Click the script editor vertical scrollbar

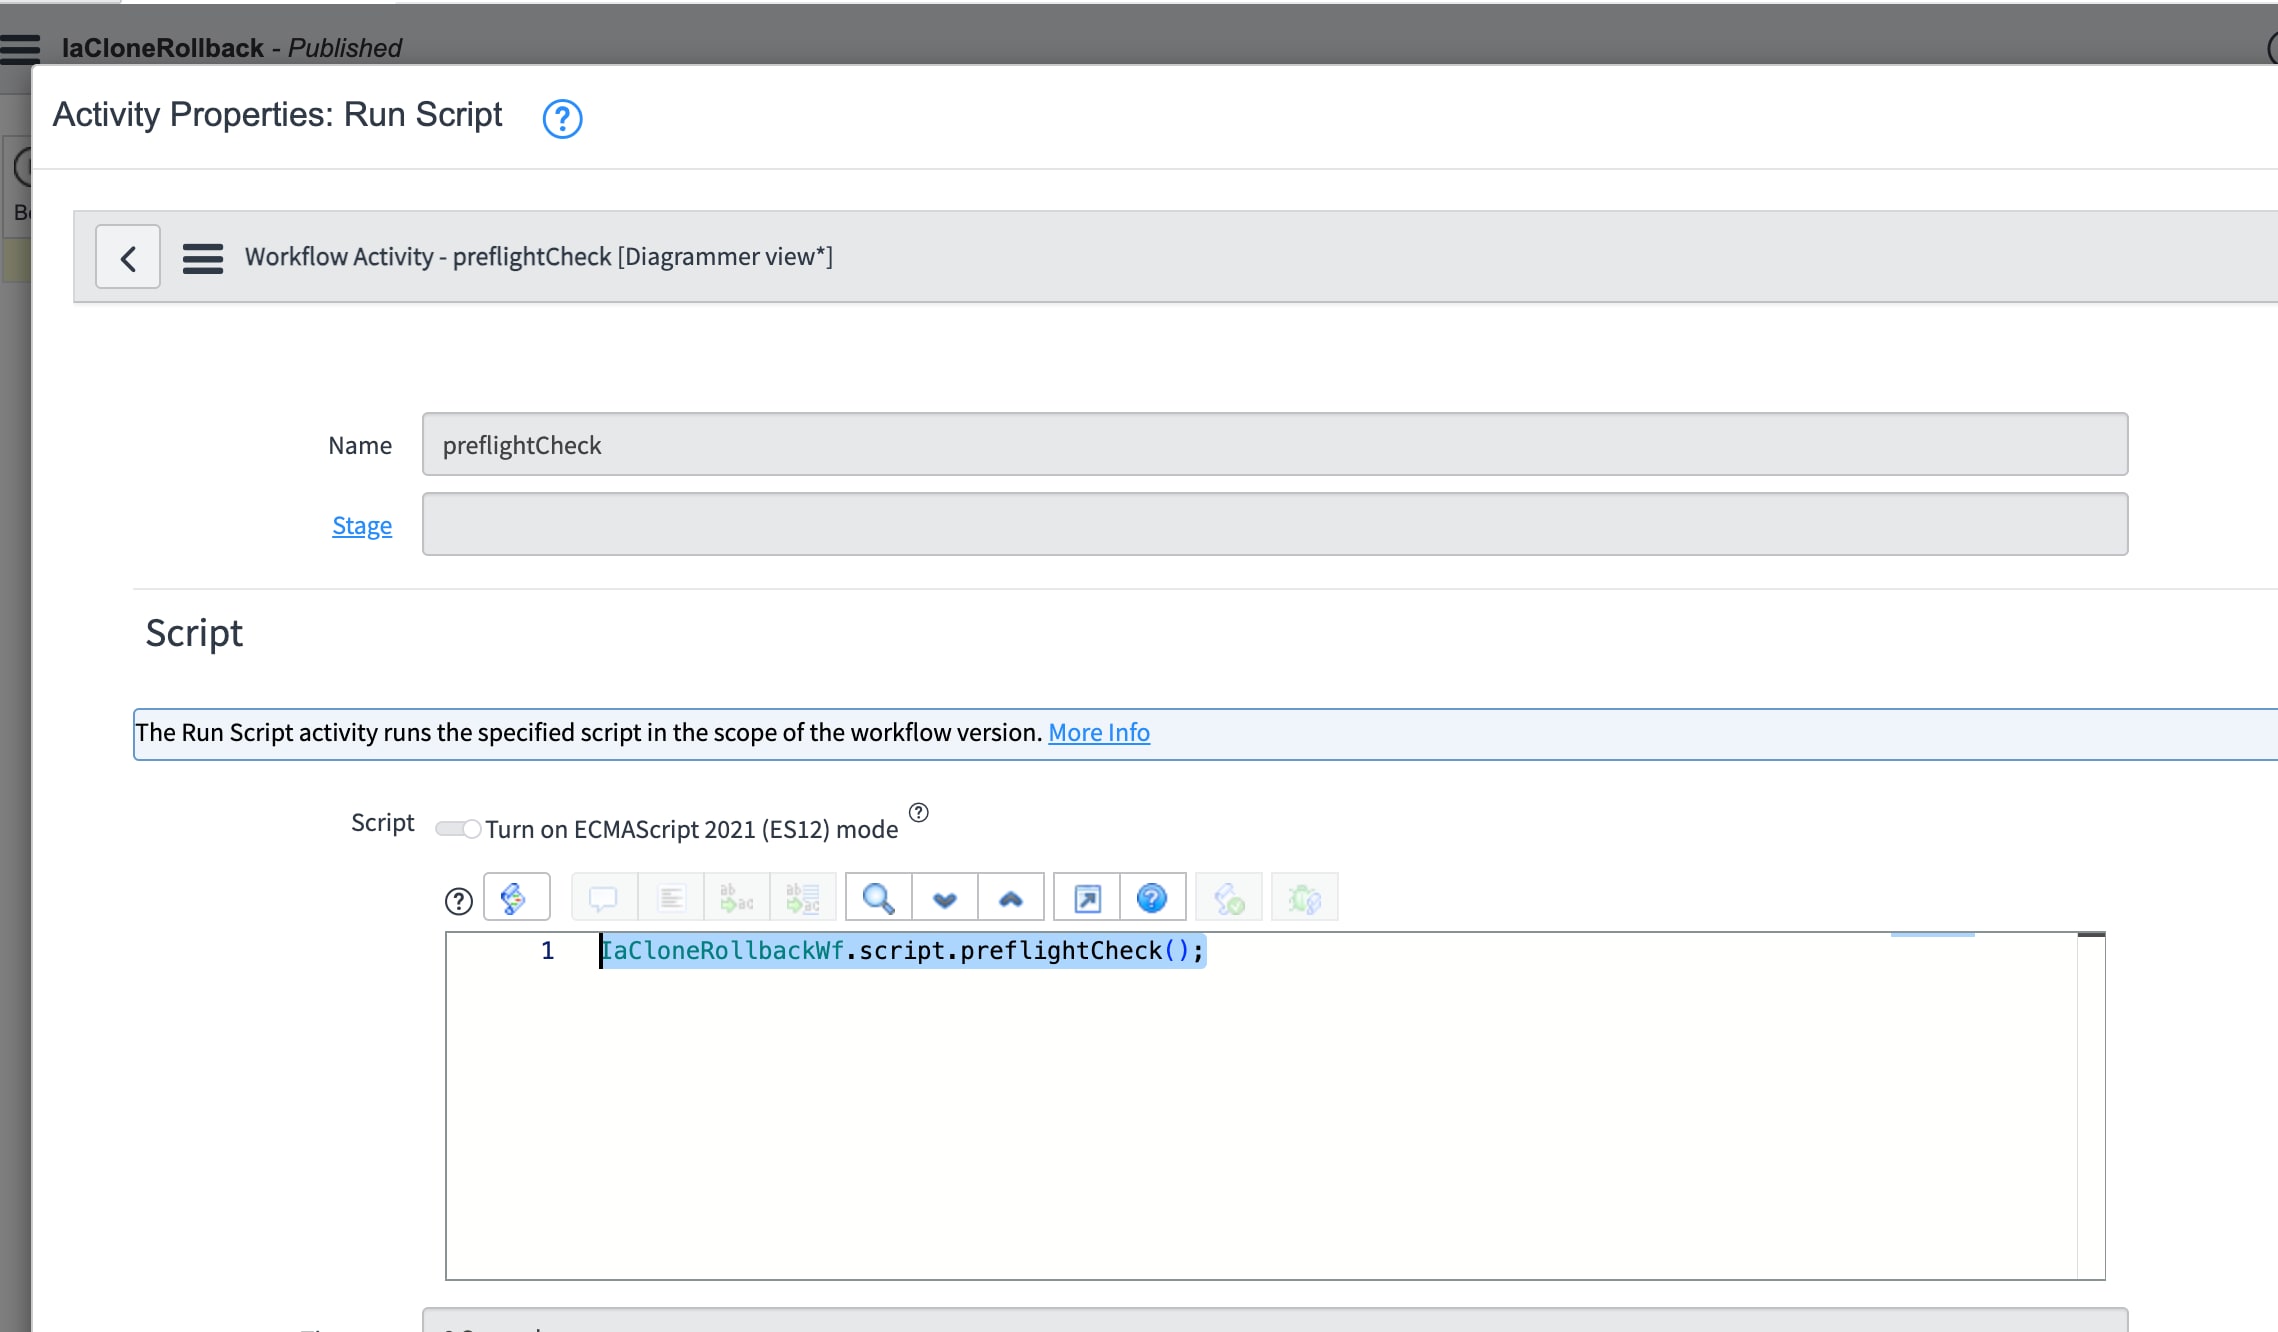(2091, 1106)
